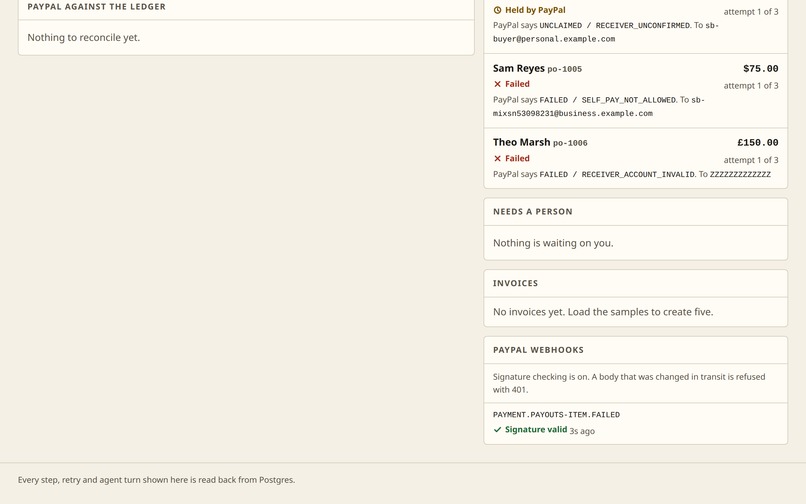Click the UNCLAIMED / RECEIVER_UNCONFIRMED status text
This screenshot has height=504, width=806.
tap(614, 25)
